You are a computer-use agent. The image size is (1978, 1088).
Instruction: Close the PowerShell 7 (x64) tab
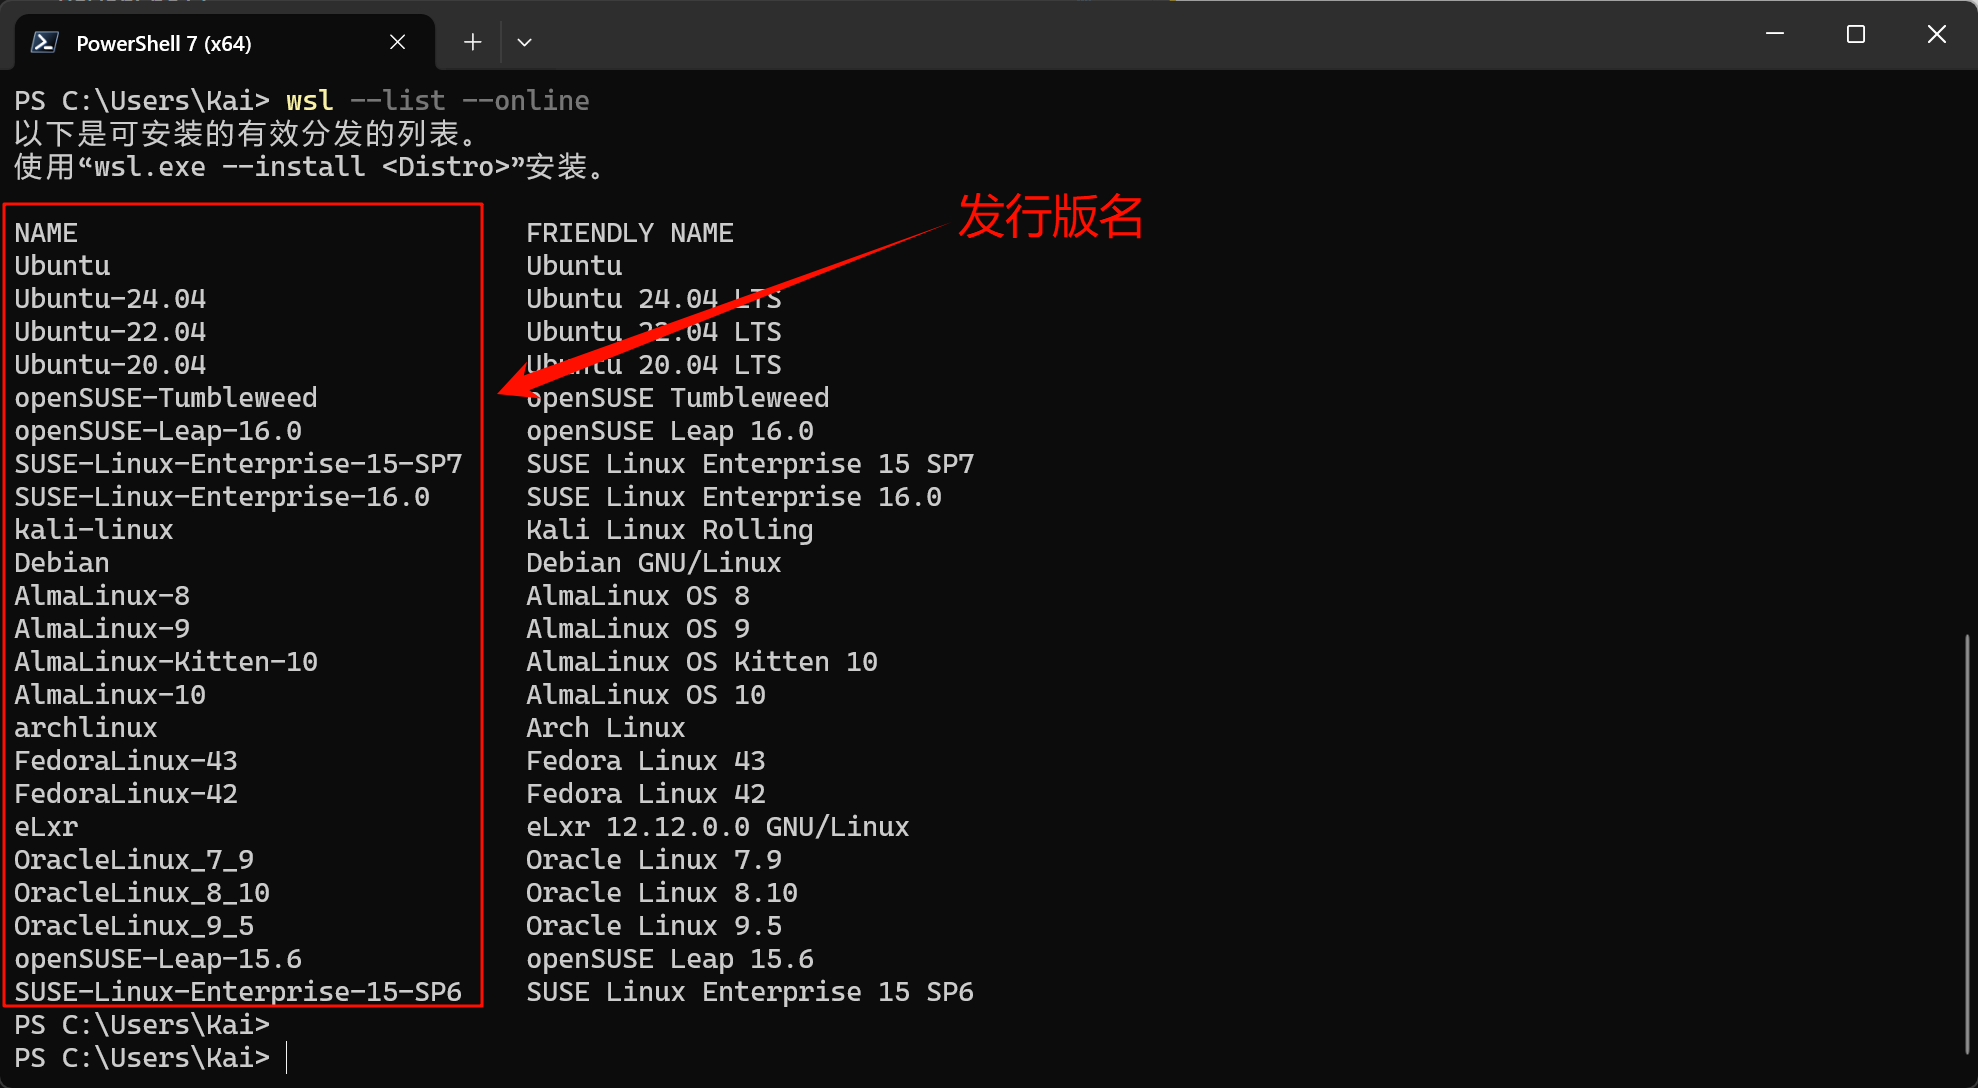pyautogui.click(x=397, y=42)
